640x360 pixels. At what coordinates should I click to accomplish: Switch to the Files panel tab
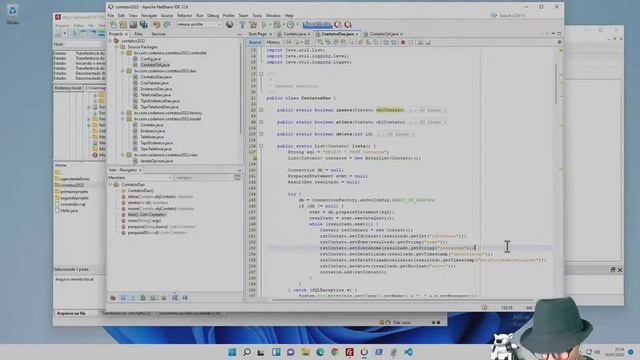tap(138, 34)
